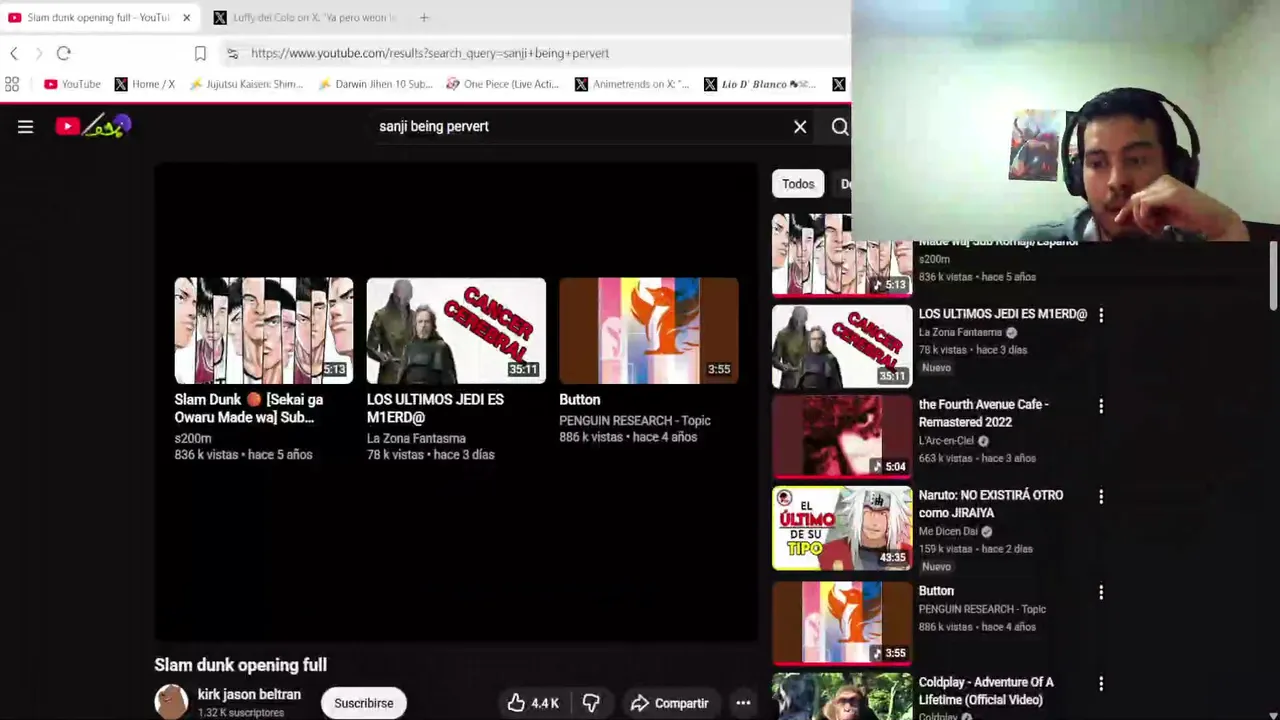Viewport: 1280px width, 720px height.
Task: Open options menu for LOS ULTIMOS JEDI sidebar video
Action: [1101, 315]
